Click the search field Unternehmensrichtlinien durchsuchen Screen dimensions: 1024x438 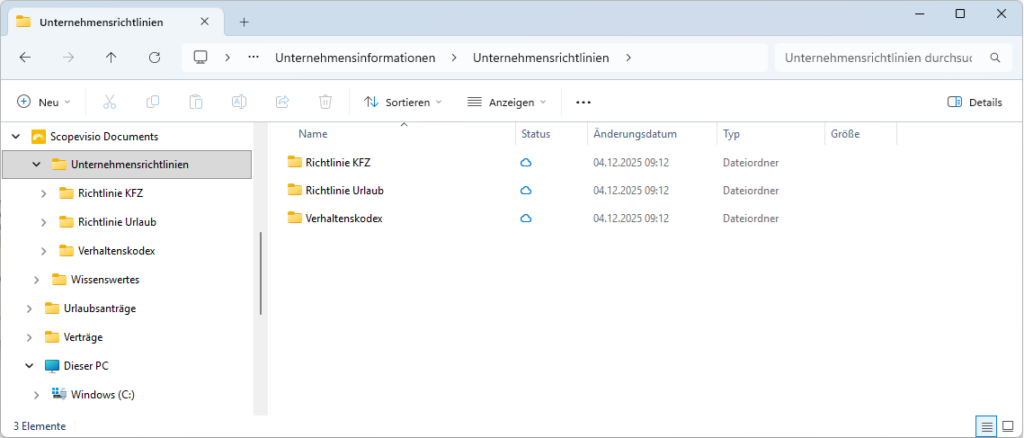tap(878, 57)
